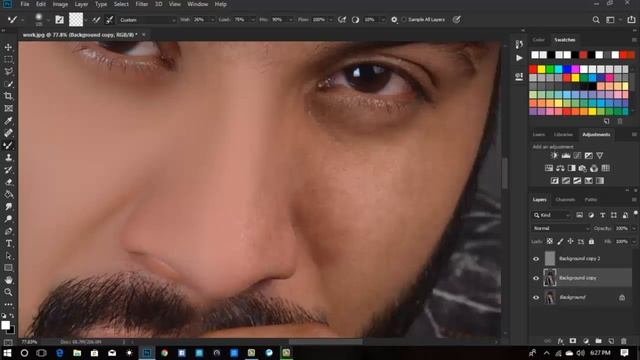640x360 pixels.
Task: Select the Clone Stamp tool
Action: 8,158
